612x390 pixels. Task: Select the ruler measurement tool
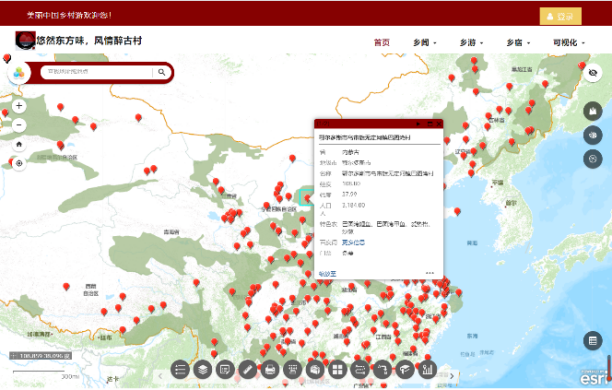247,369
